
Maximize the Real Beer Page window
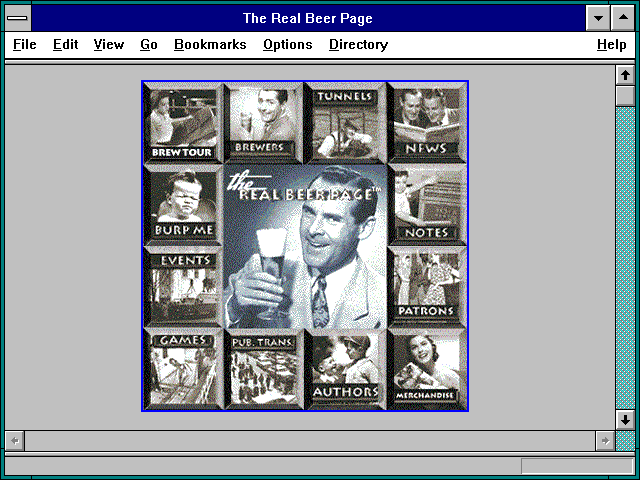click(623, 18)
